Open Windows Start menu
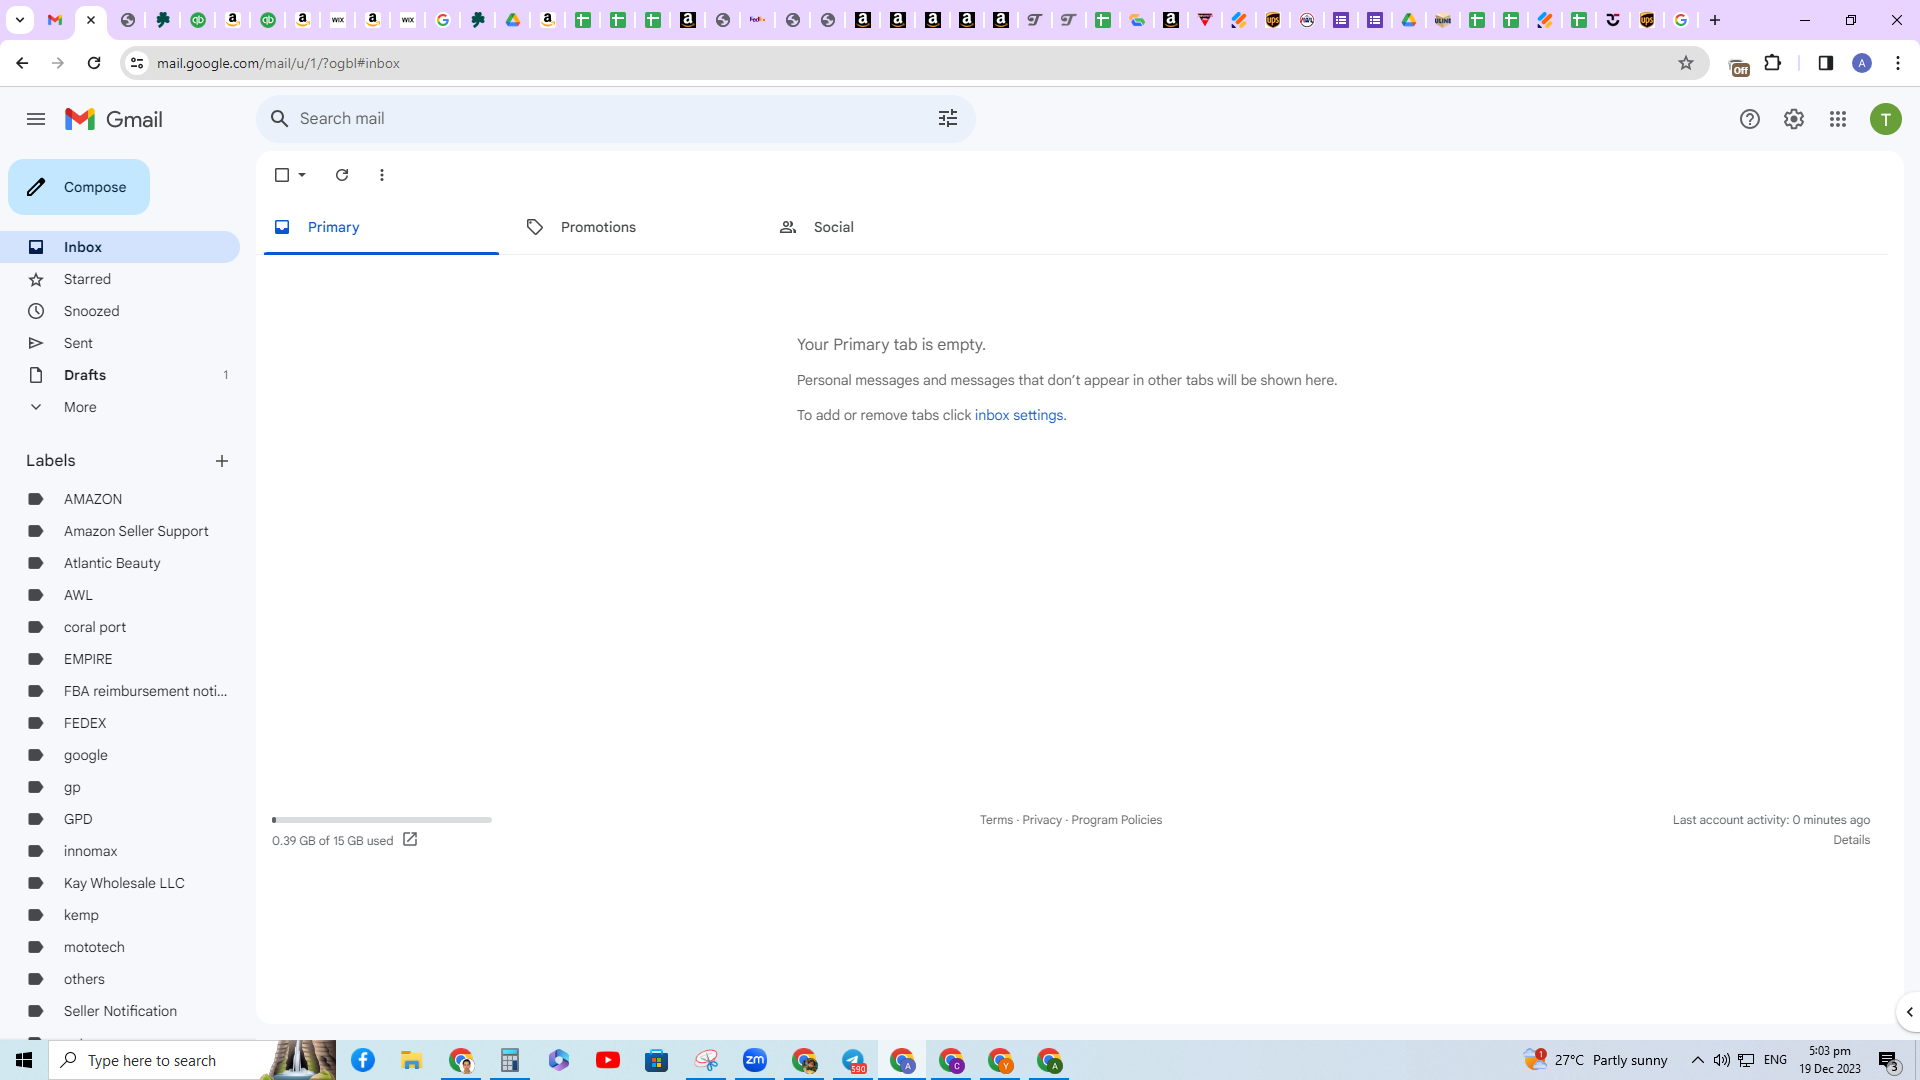 click(24, 1060)
